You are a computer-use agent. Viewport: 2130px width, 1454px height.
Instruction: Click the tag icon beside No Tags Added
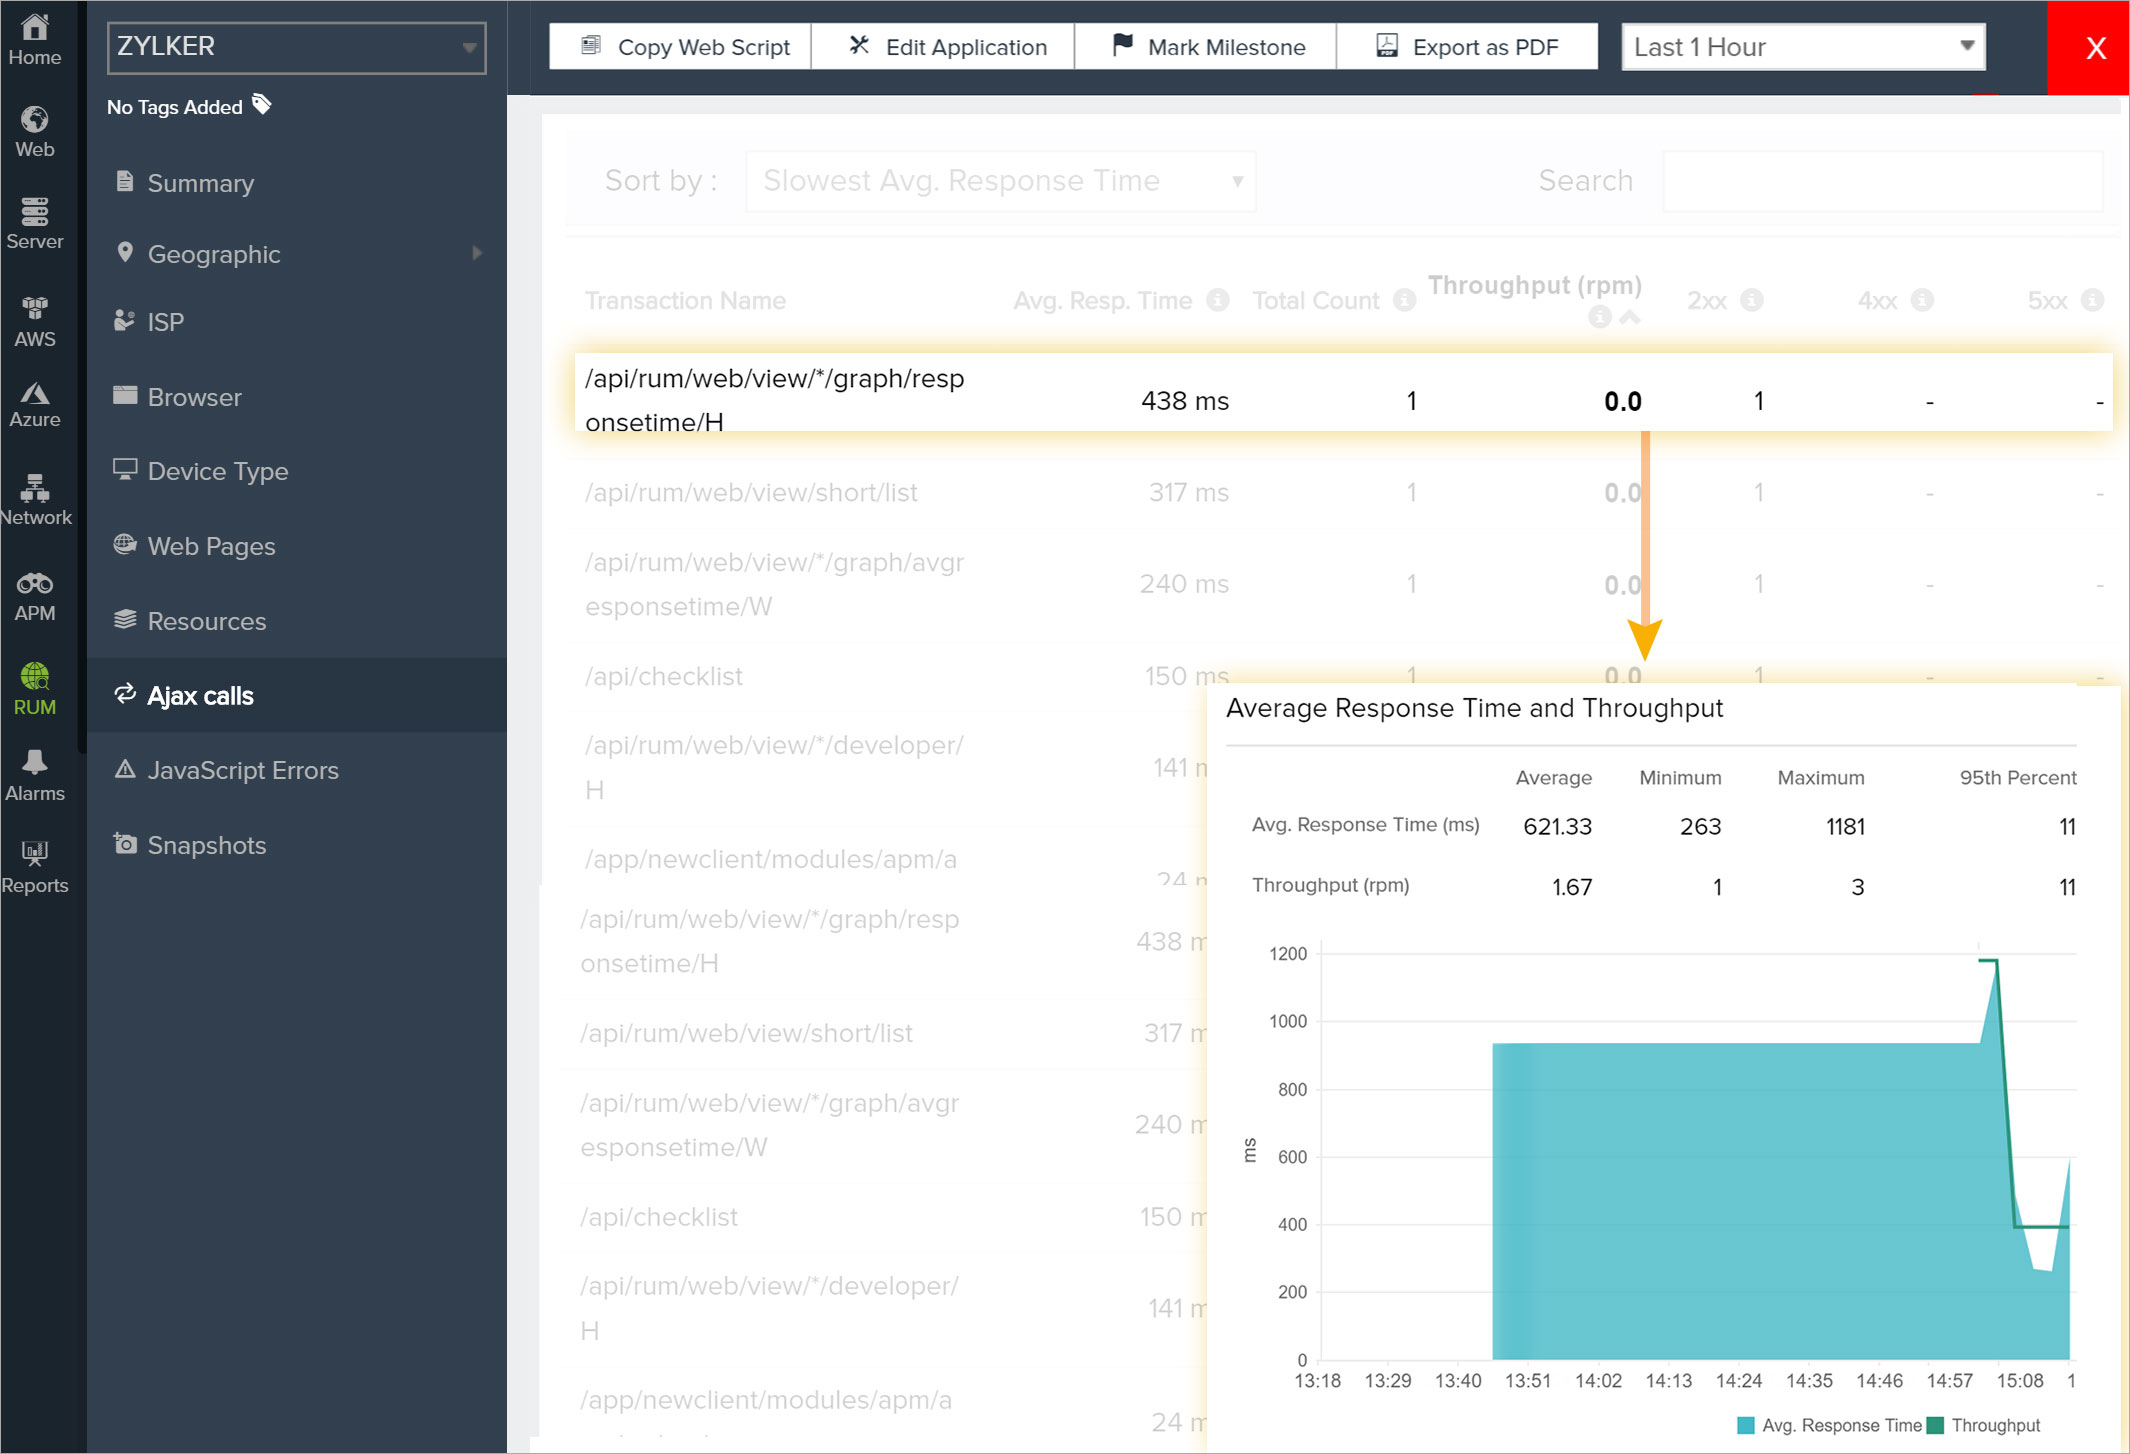tap(262, 105)
